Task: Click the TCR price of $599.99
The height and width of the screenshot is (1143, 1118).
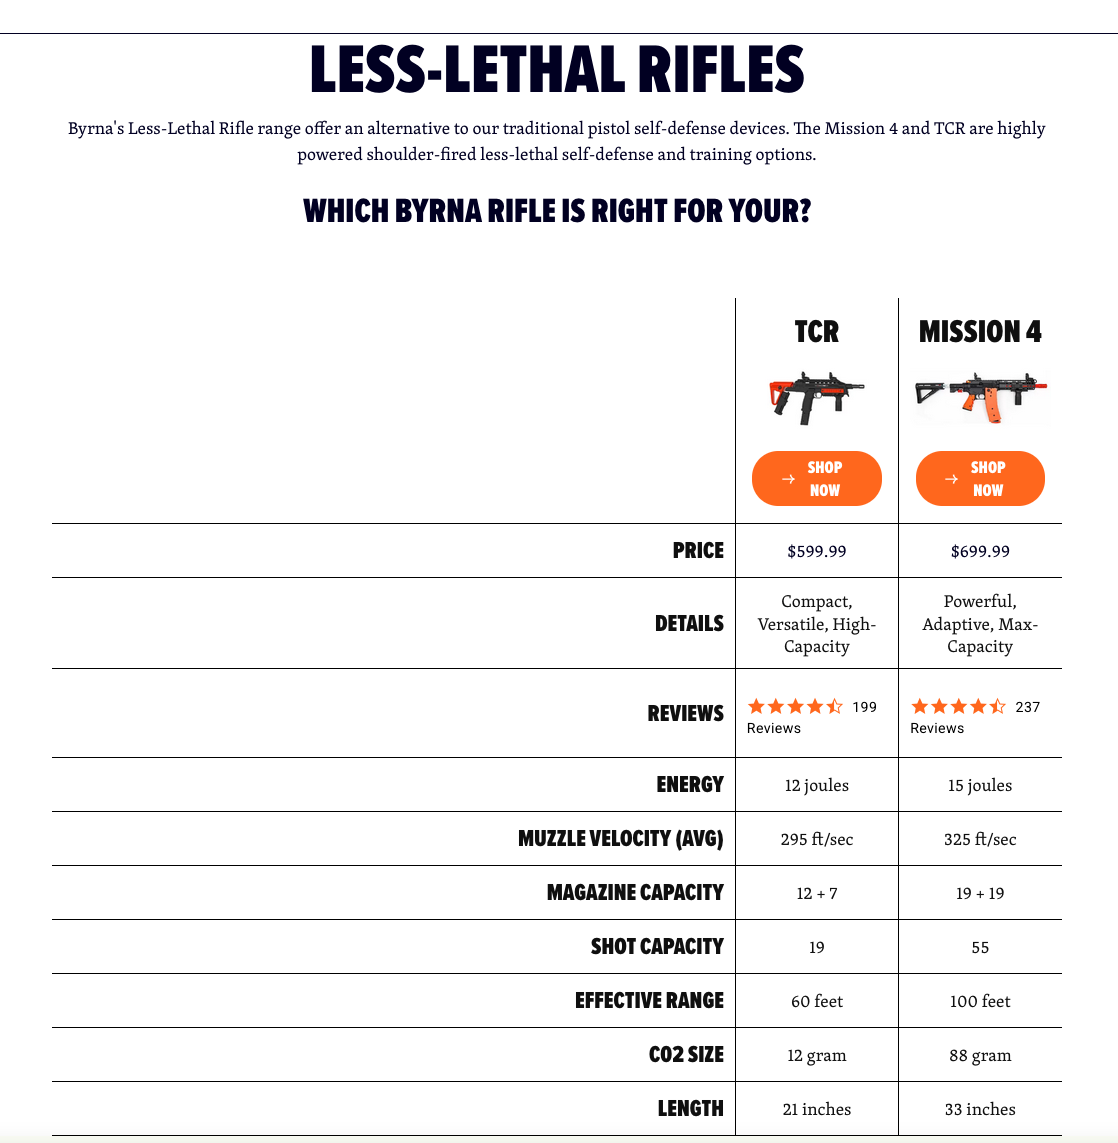Action: click(816, 551)
